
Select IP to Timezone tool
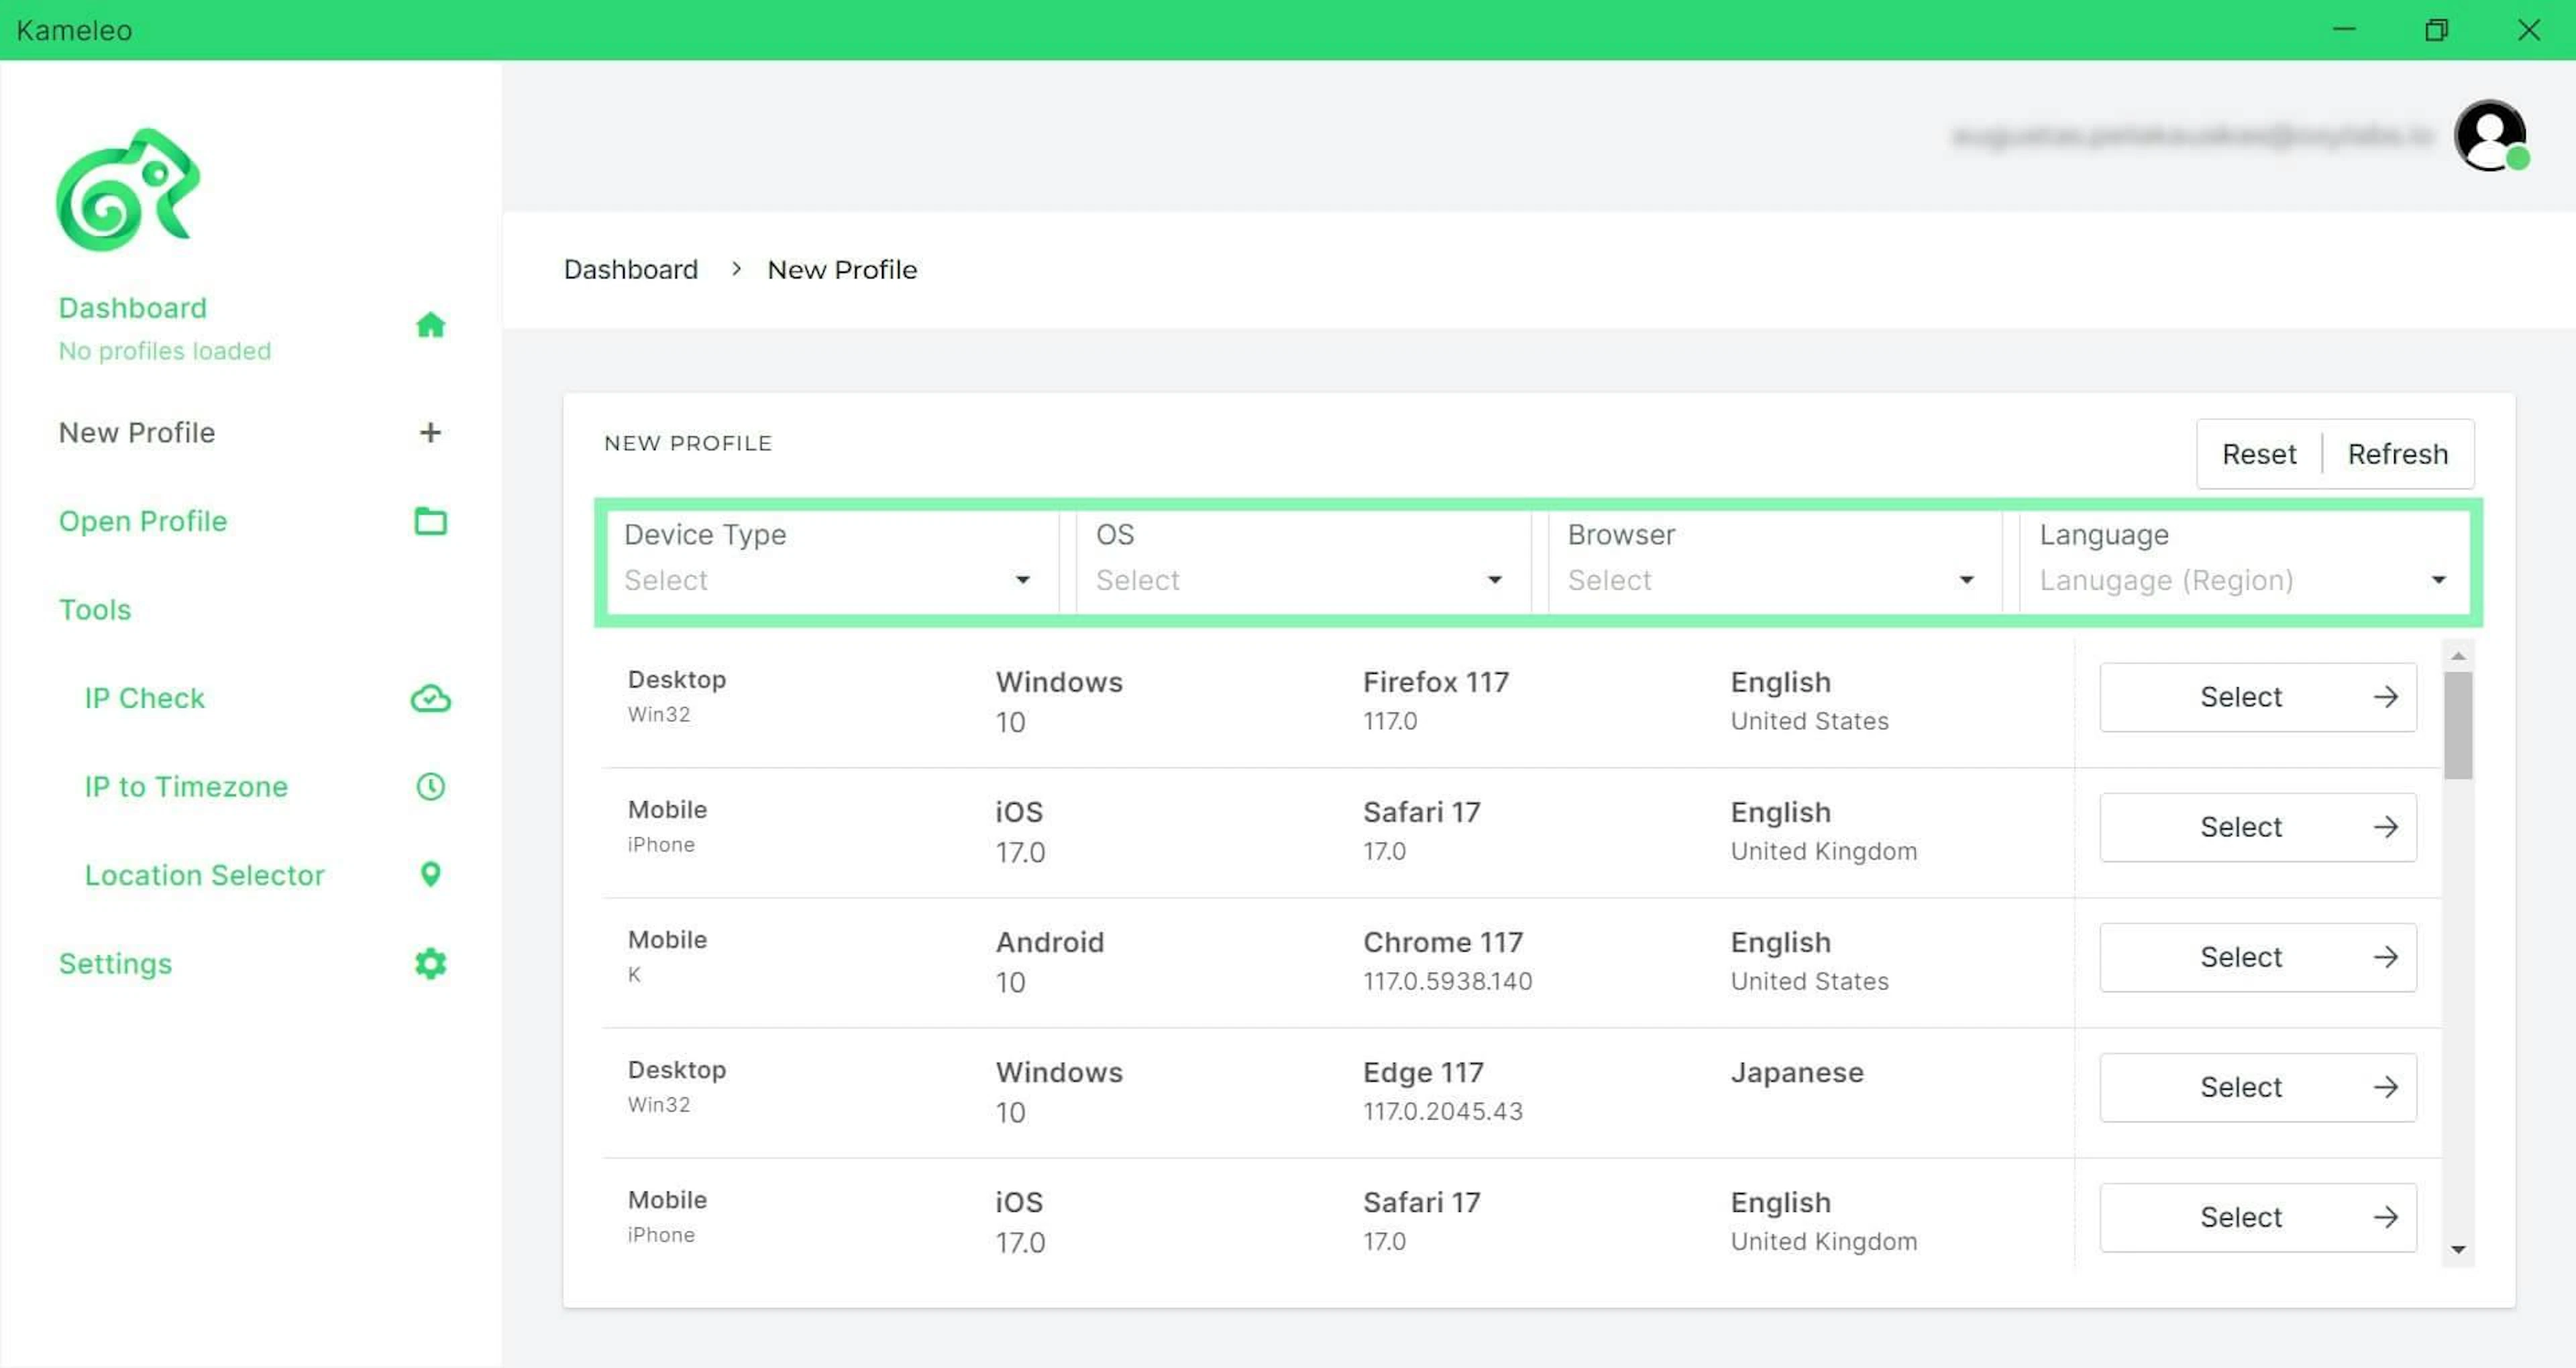click(186, 787)
